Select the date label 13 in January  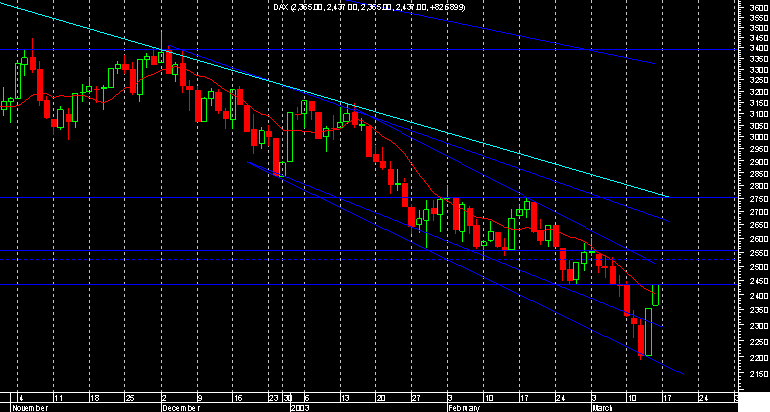(x=345, y=397)
